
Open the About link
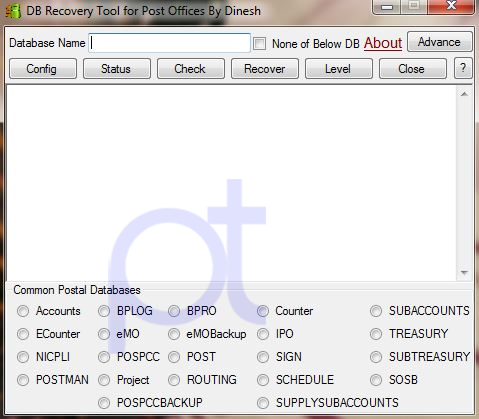[x=383, y=43]
